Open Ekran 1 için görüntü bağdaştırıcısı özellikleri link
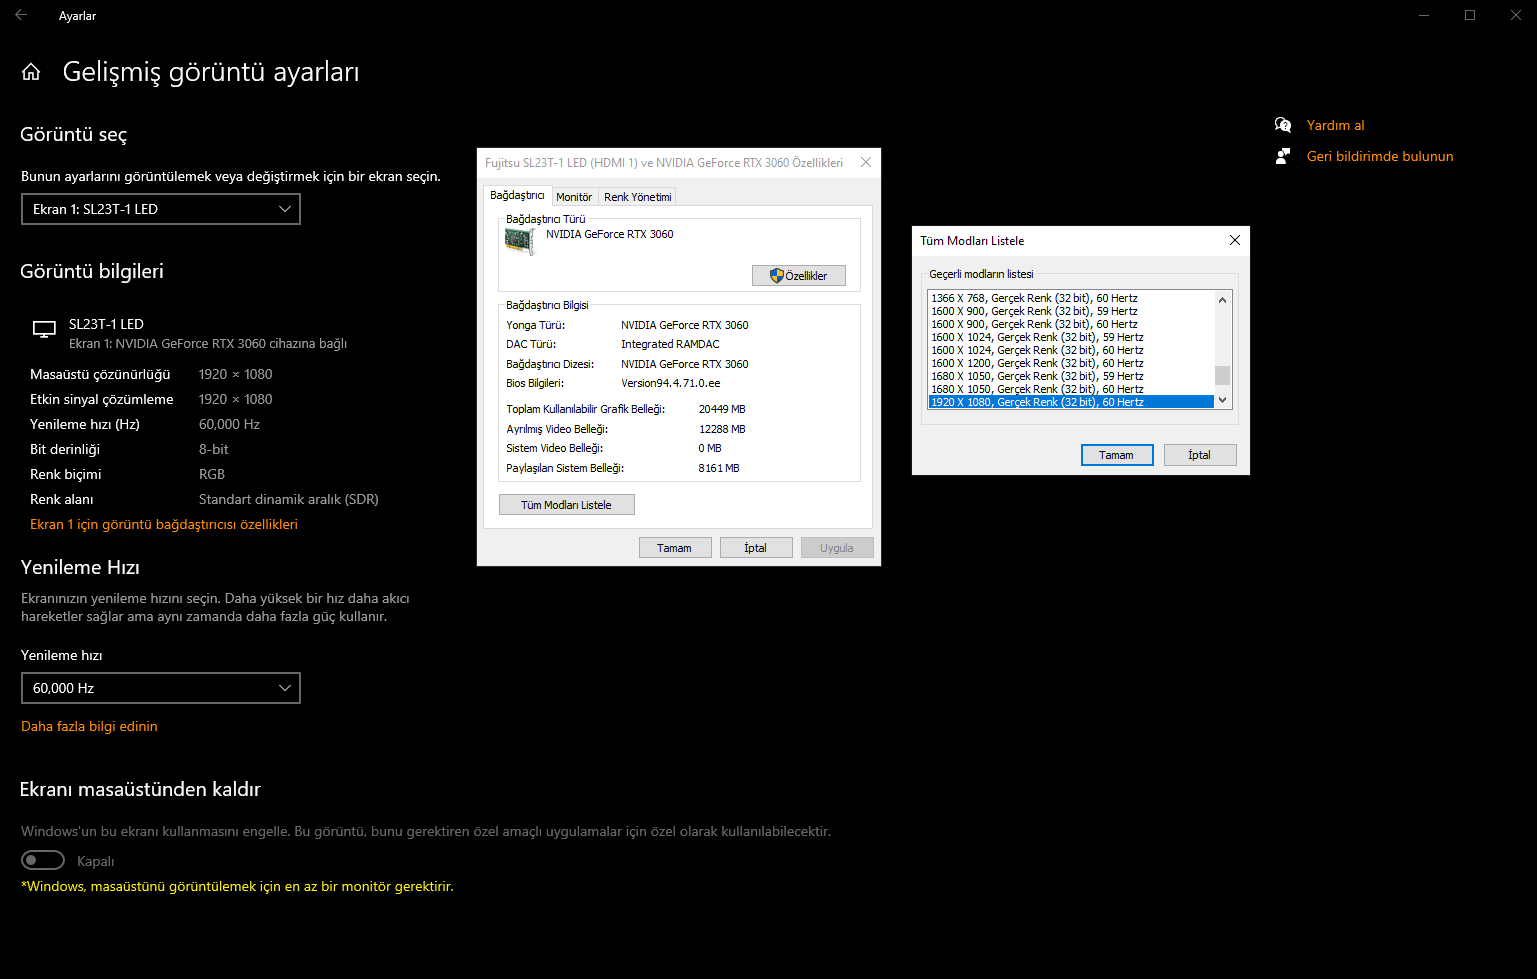Screen dimensions: 1537x979 click(164, 524)
